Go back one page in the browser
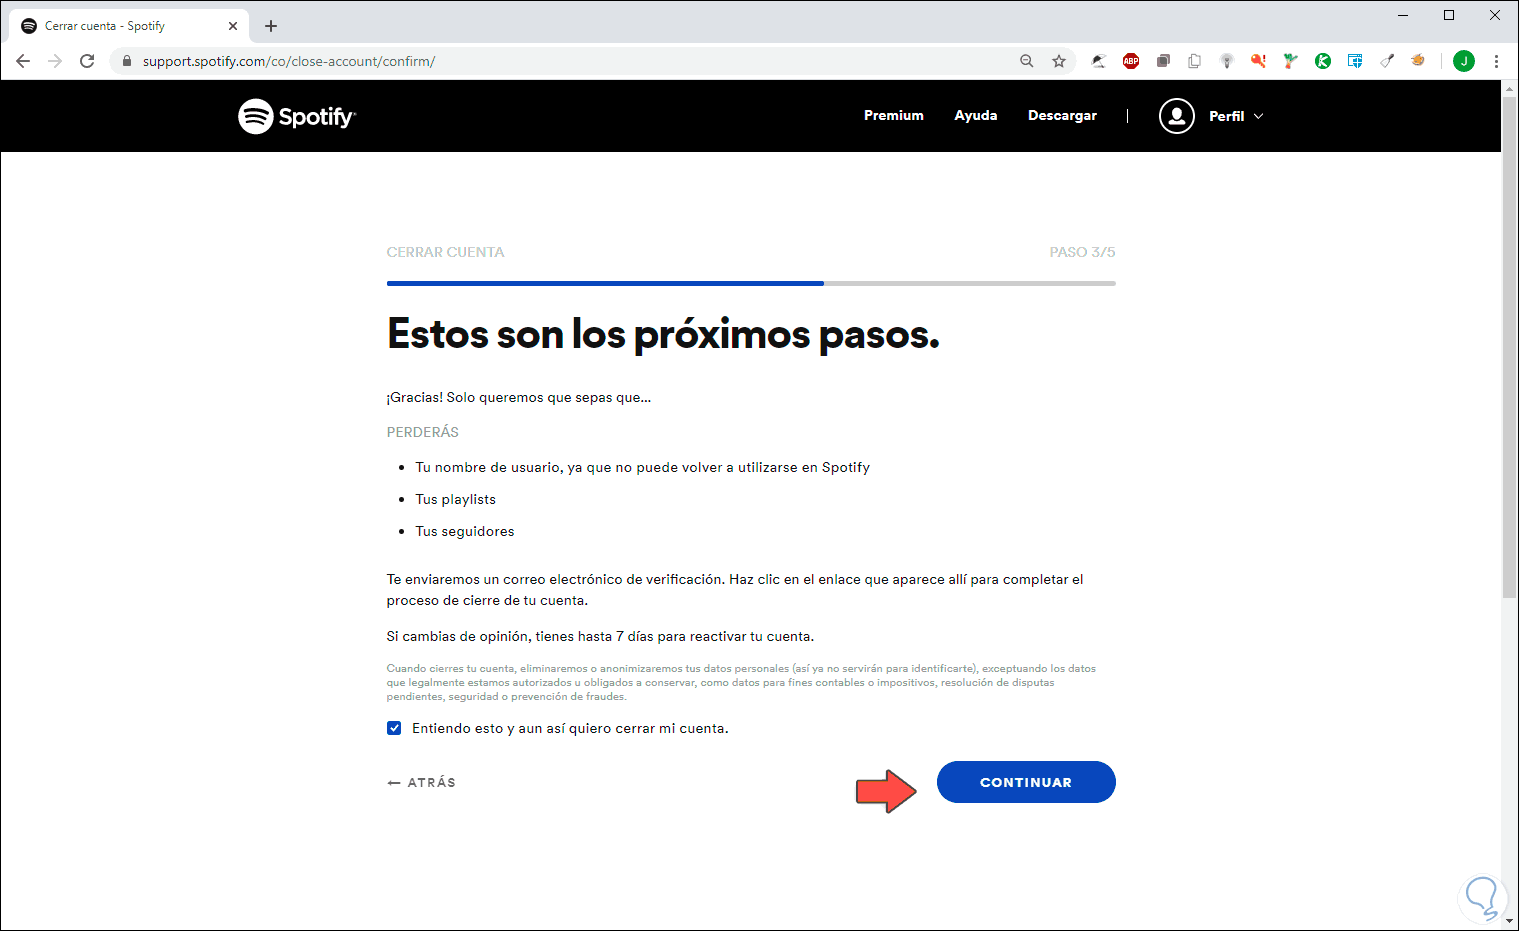Screen dimensions: 1519x931 [x=23, y=61]
